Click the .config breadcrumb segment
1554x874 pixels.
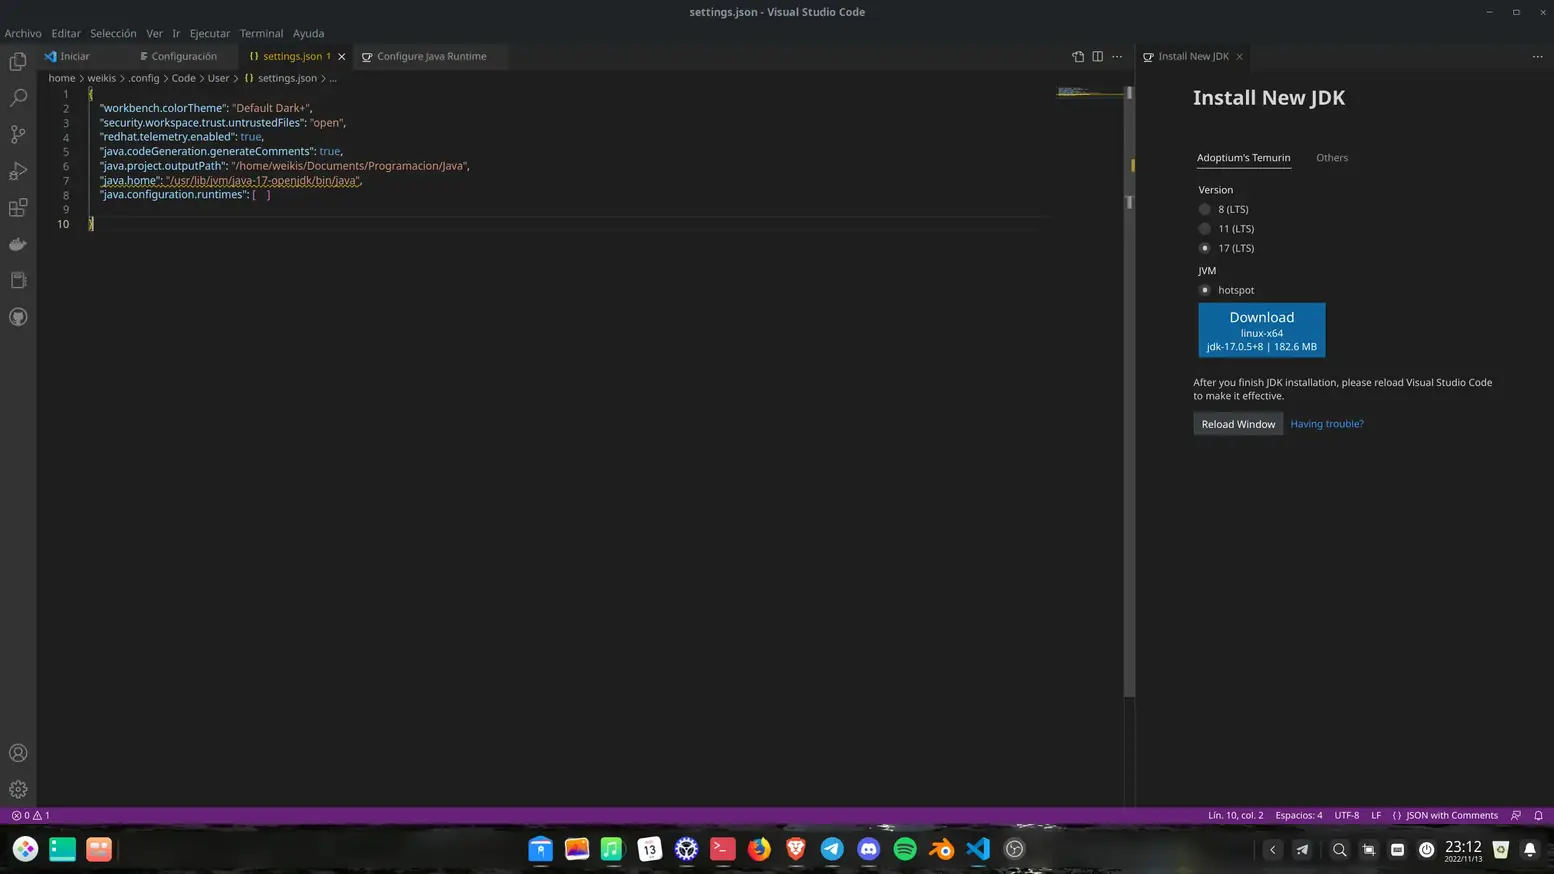click(x=144, y=78)
